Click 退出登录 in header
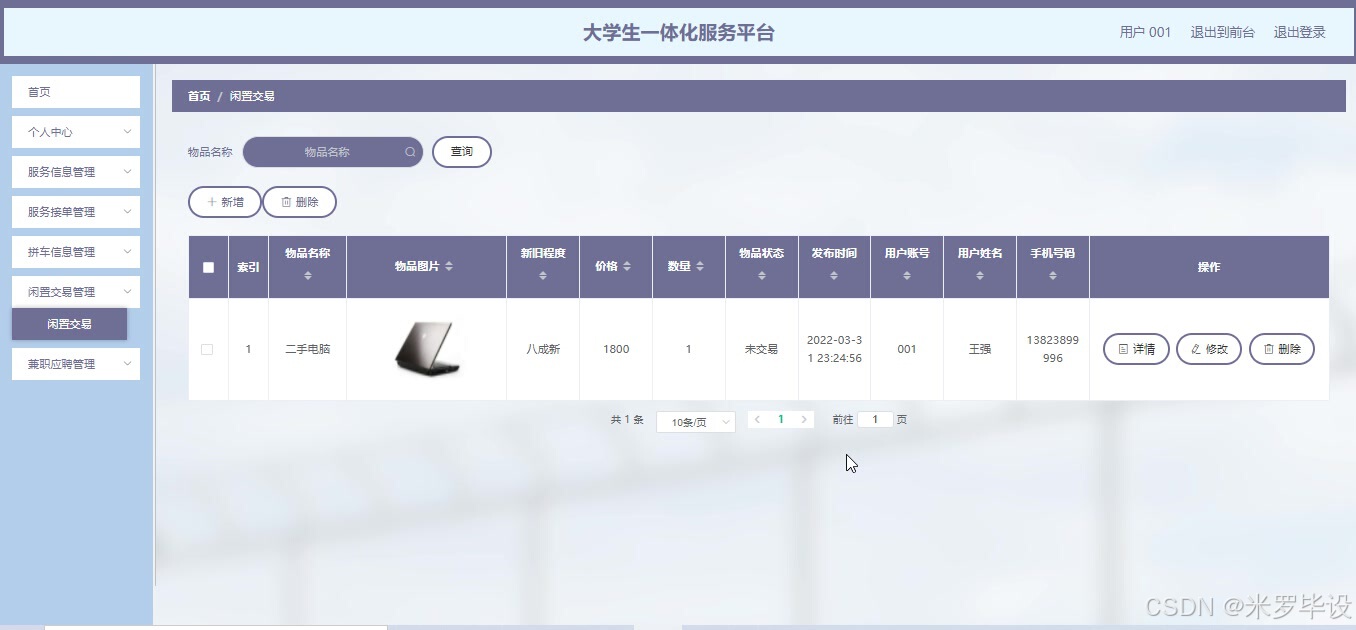This screenshot has height=630, width=1356. point(1299,32)
